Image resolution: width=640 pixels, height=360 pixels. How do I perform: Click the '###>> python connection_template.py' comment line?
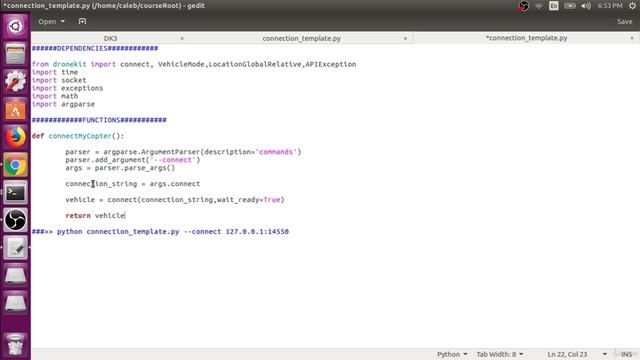160,231
